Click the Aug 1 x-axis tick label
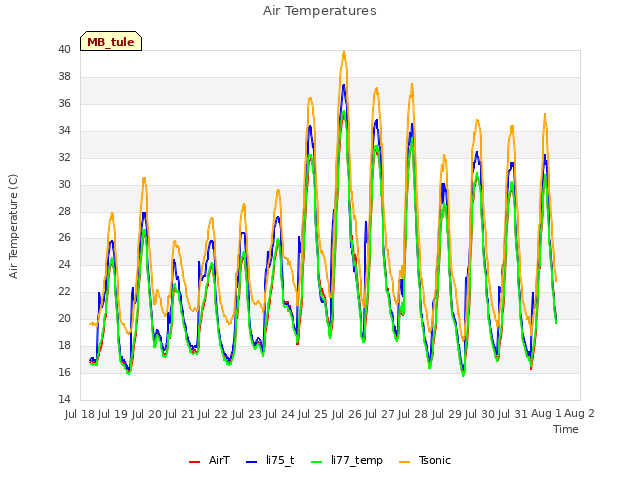This screenshot has height=480, width=640. coord(546,413)
